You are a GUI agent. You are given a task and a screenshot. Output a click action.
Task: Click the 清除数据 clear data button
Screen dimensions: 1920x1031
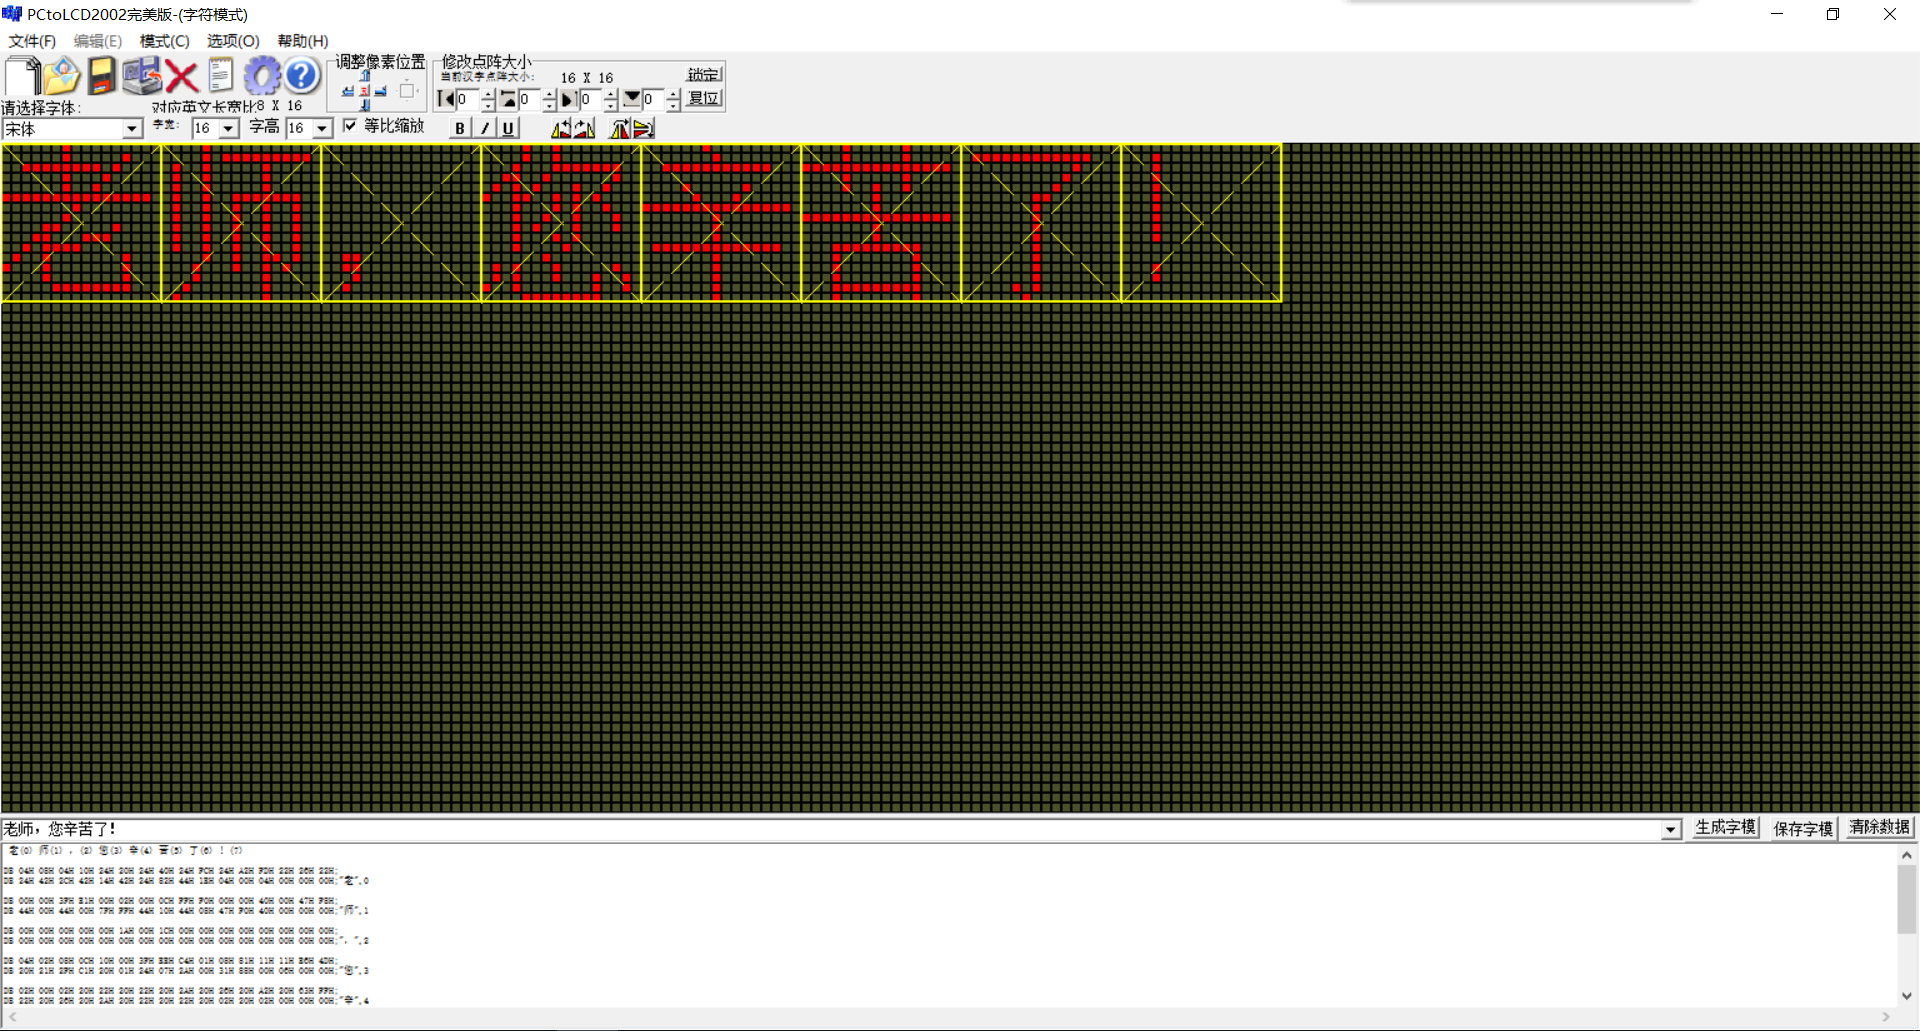pyautogui.click(x=1880, y=828)
